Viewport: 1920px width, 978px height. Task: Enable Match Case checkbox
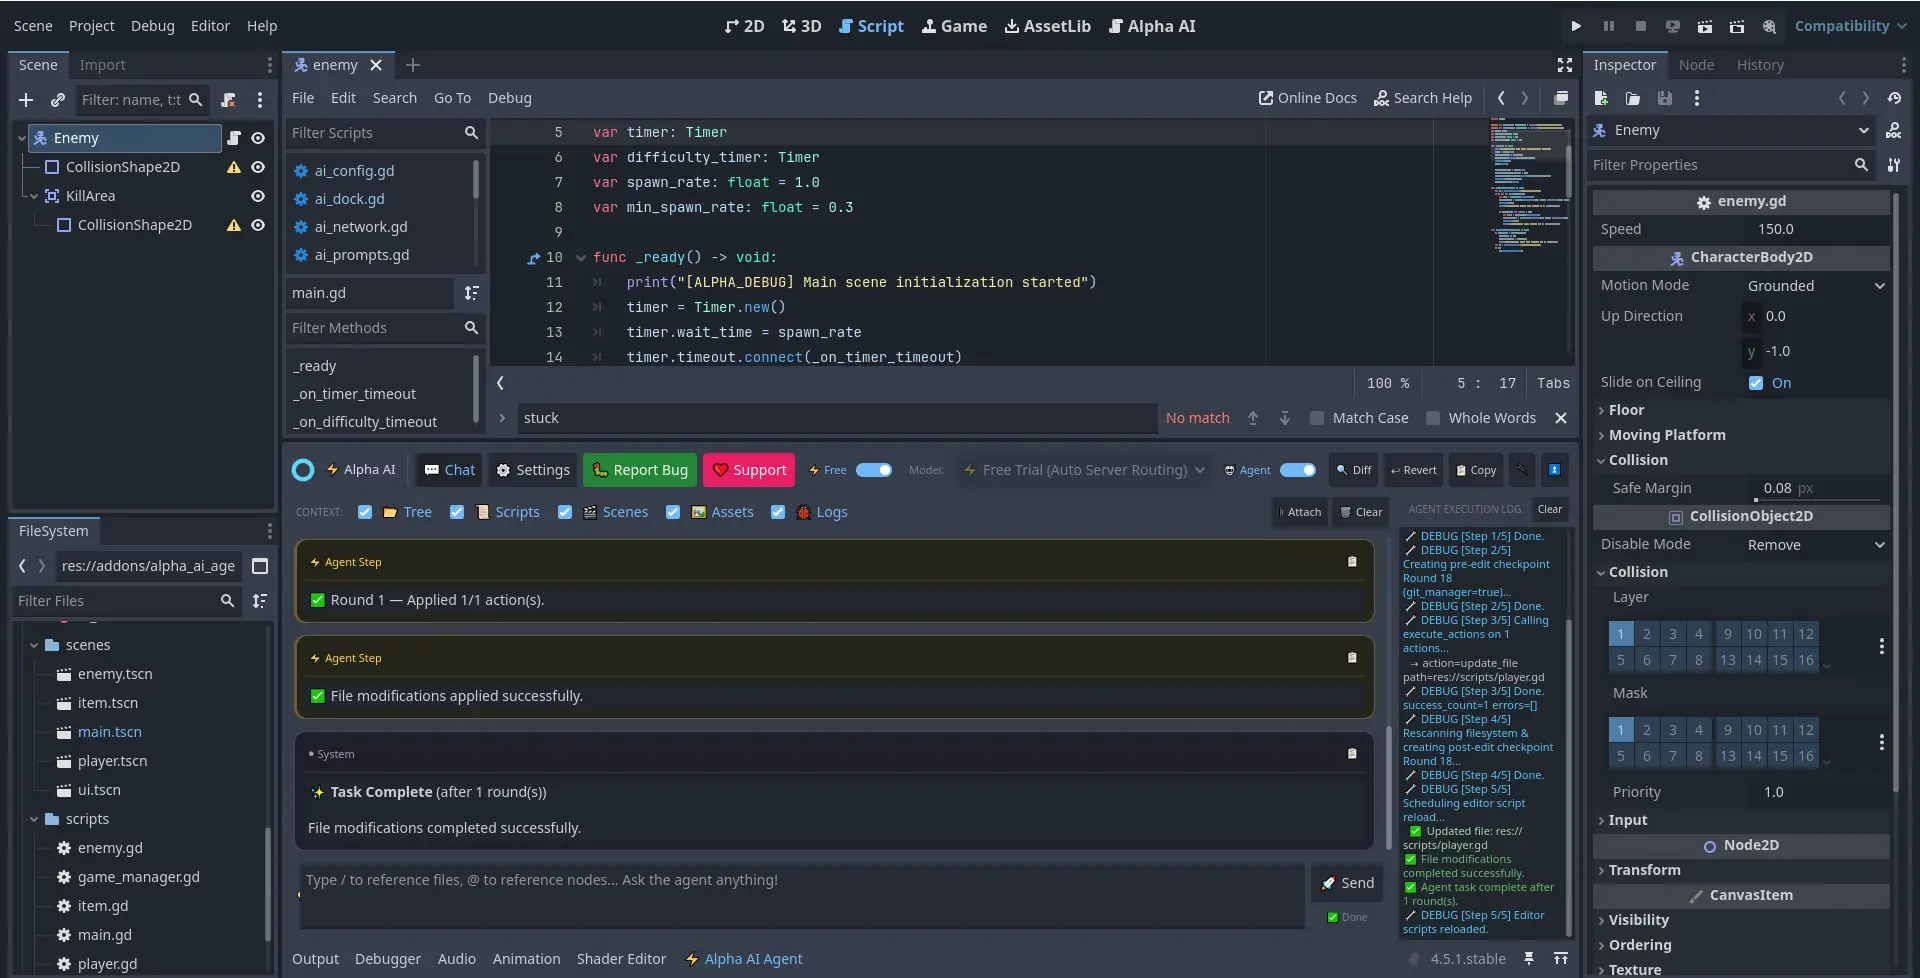pyautogui.click(x=1317, y=418)
